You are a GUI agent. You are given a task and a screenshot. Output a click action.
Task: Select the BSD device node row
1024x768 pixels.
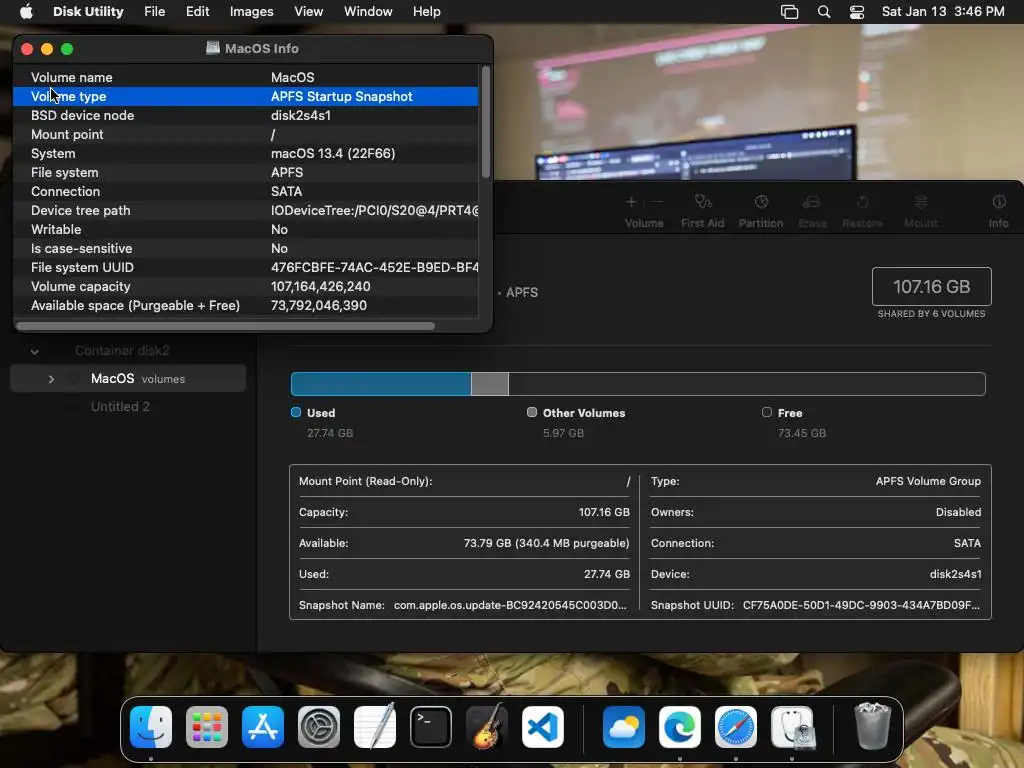tap(246, 115)
